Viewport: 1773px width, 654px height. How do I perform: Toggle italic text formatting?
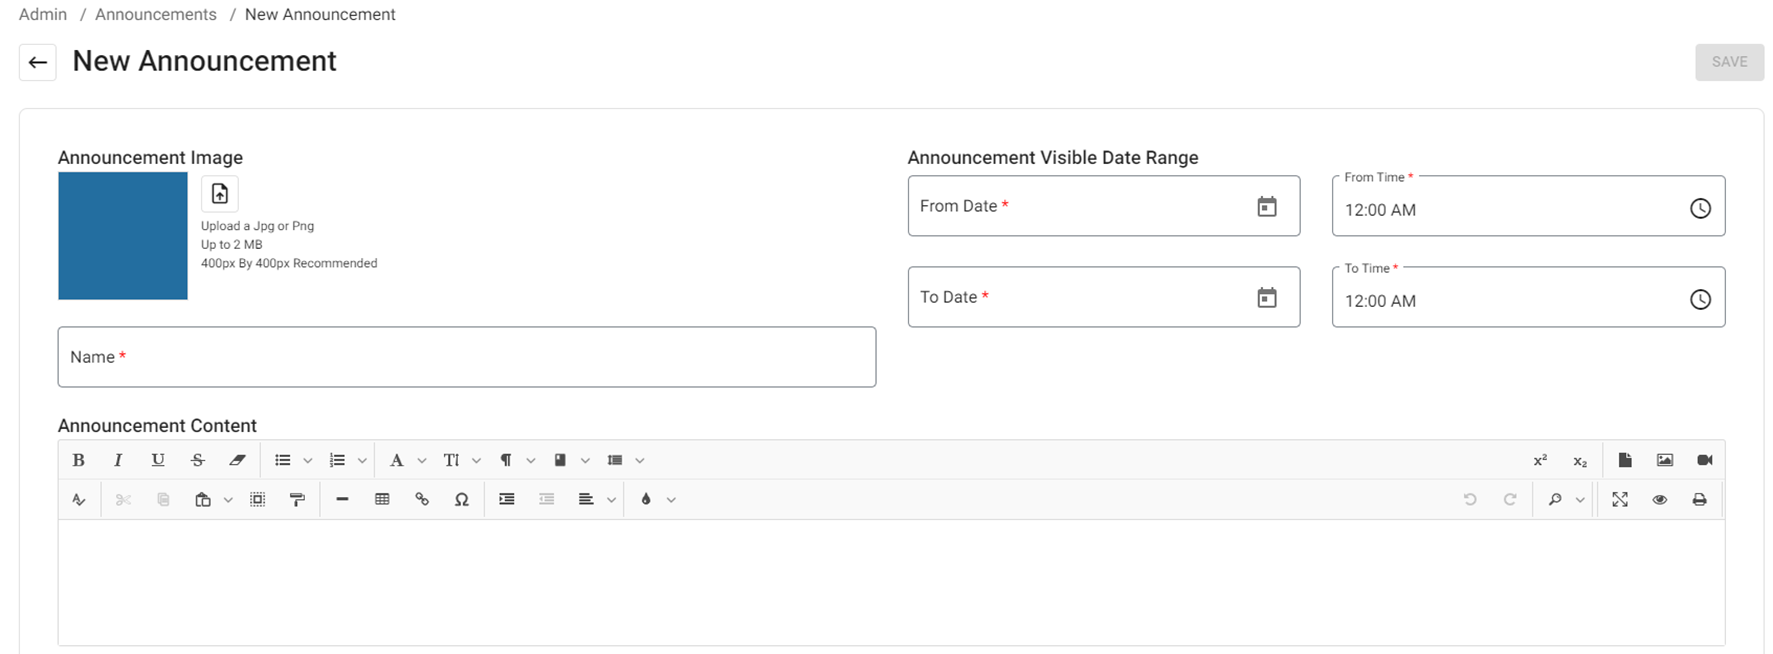(x=118, y=460)
